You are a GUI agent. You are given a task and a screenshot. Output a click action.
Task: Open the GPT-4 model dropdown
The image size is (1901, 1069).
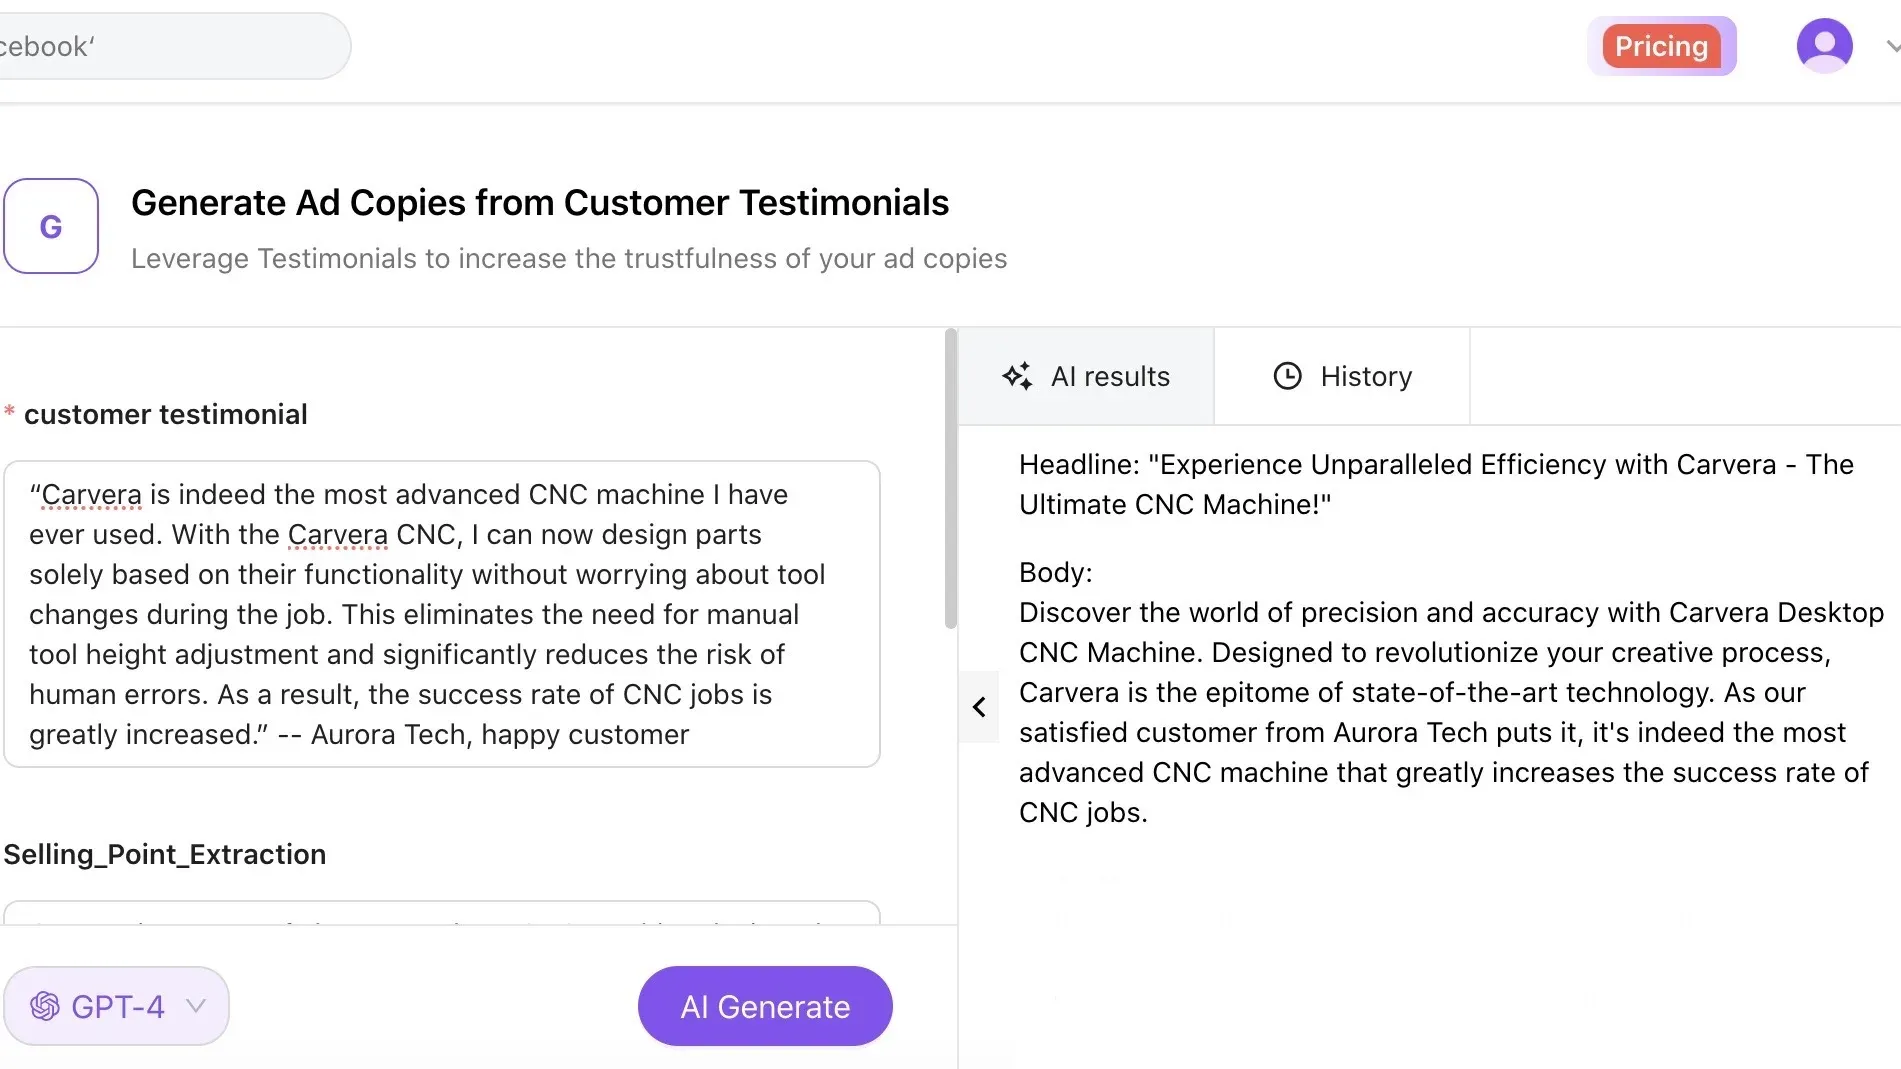(x=116, y=1006)
